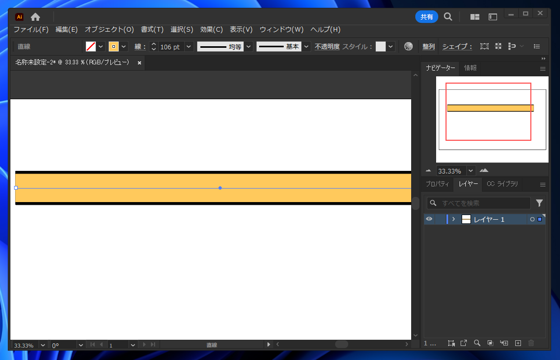
Task: Click the 線 stroke label link
Action: pos(140,47)
